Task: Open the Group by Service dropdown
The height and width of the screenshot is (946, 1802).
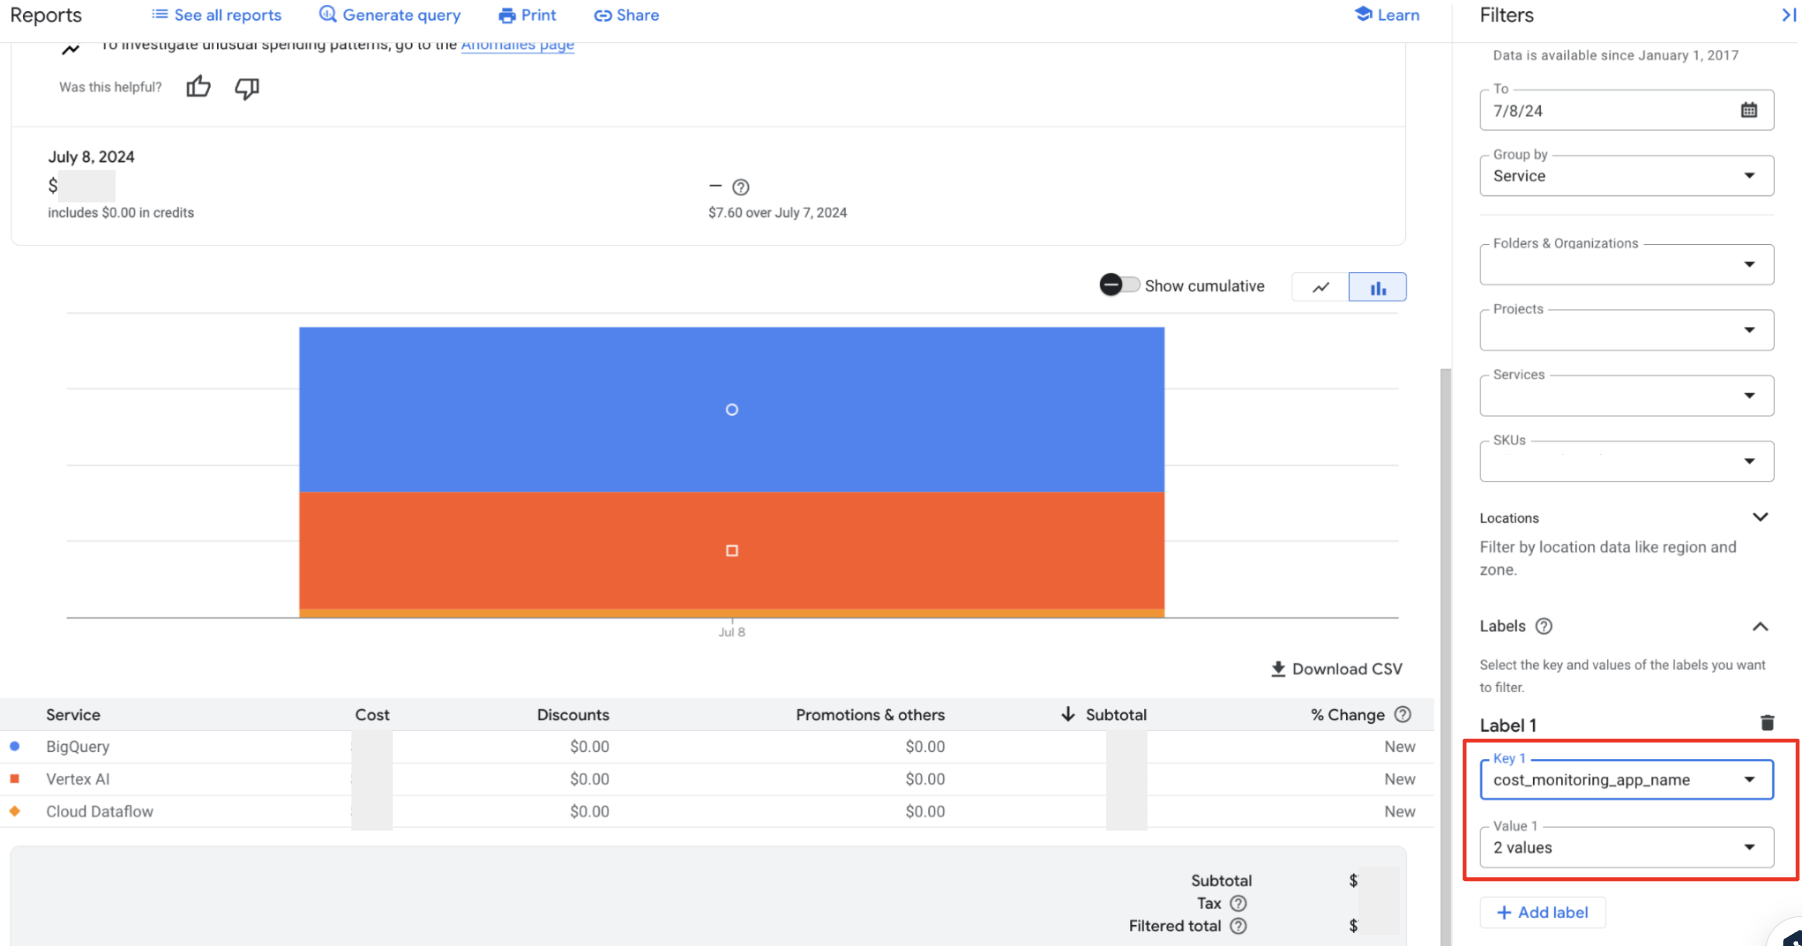Action: coord(1627,175)
